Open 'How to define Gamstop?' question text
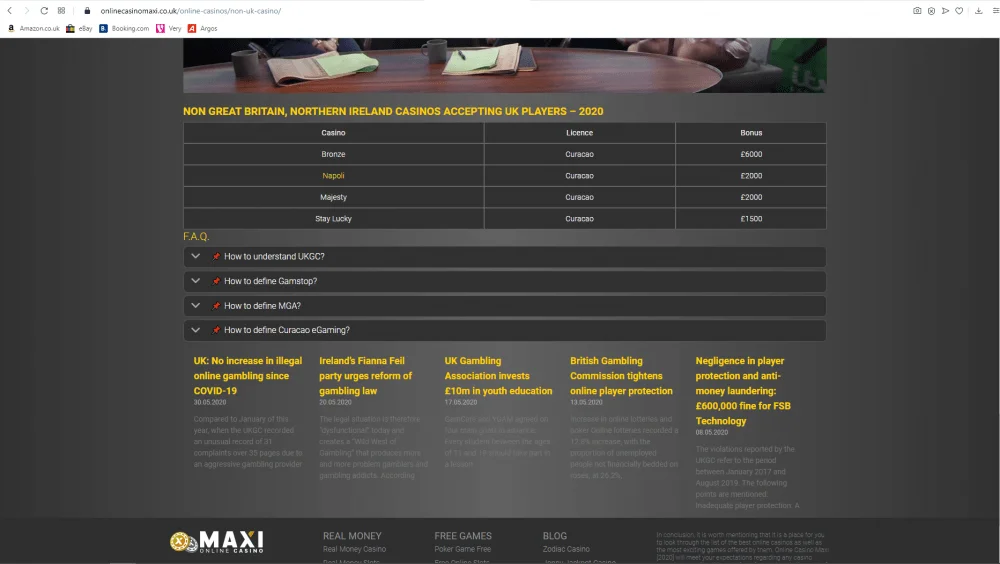 (270, 281)
